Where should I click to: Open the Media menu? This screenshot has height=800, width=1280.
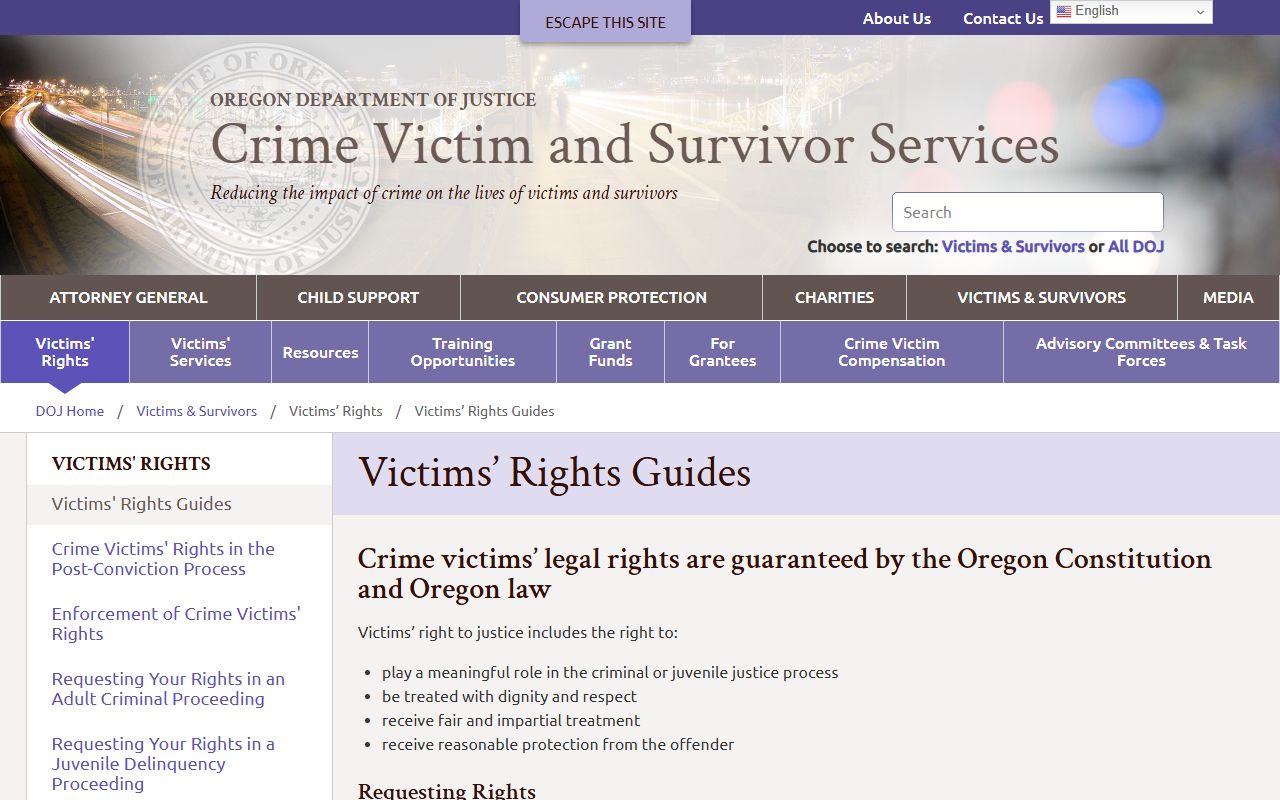pos(1228,297)
